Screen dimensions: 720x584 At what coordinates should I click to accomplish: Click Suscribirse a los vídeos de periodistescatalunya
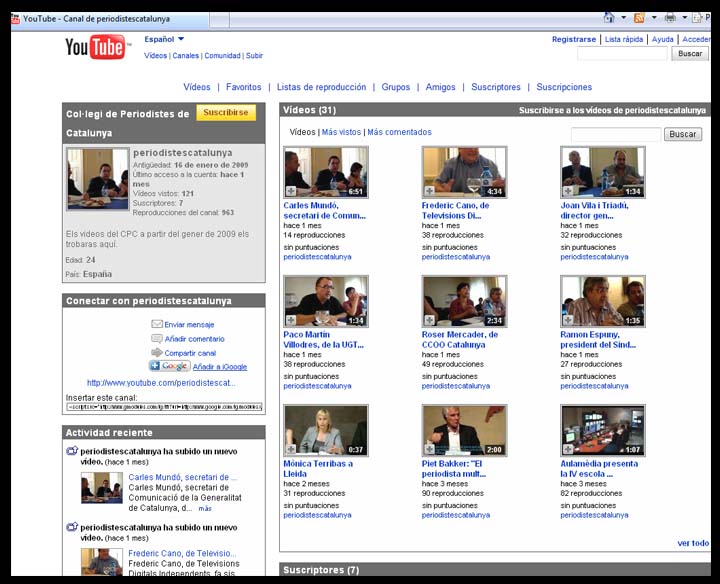click(x=612, y=110)
